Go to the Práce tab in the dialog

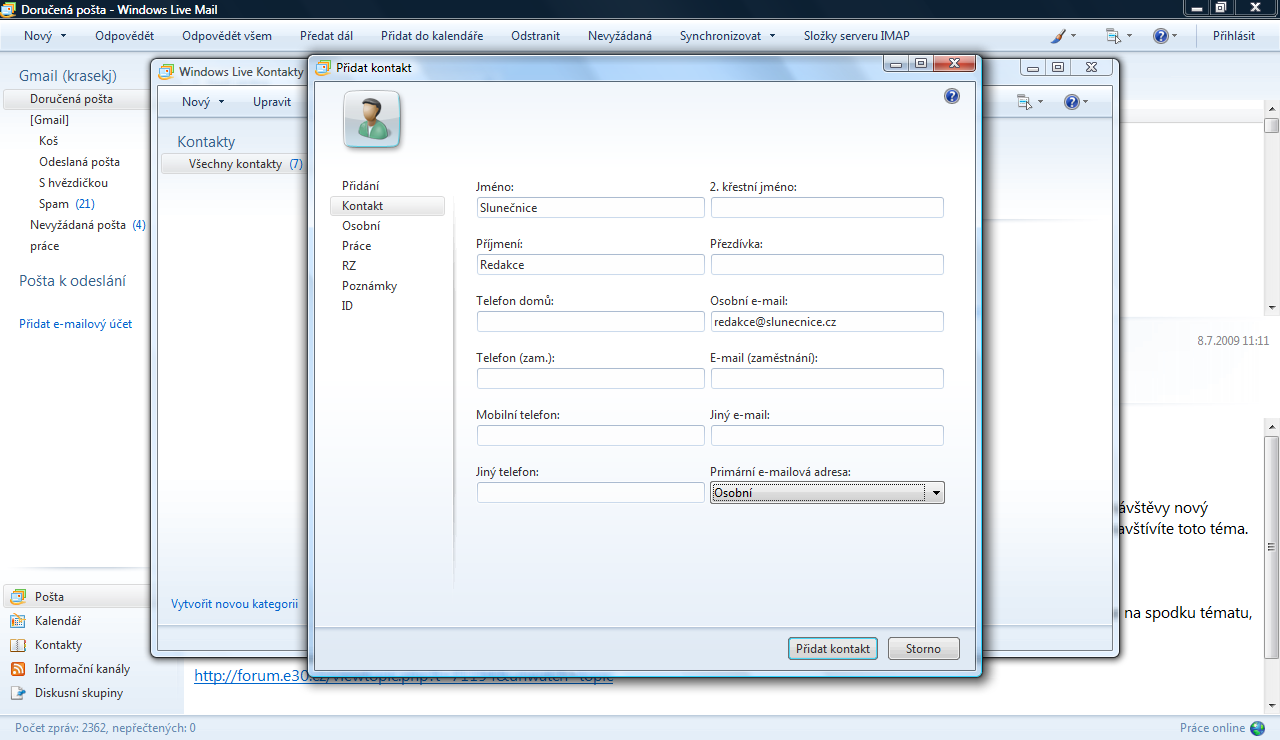(357, 246)
